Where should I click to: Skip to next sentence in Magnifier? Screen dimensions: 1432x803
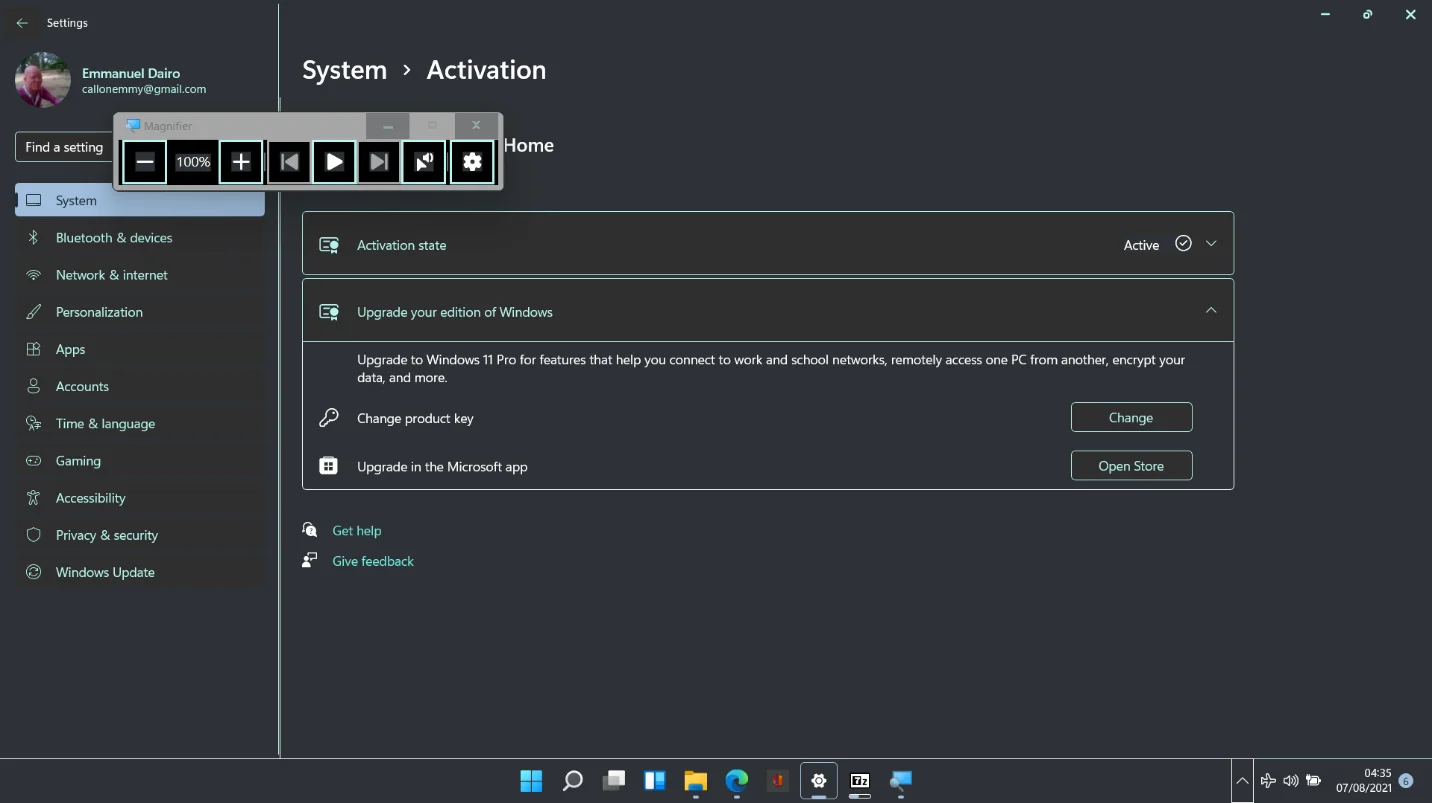[379, 162]
